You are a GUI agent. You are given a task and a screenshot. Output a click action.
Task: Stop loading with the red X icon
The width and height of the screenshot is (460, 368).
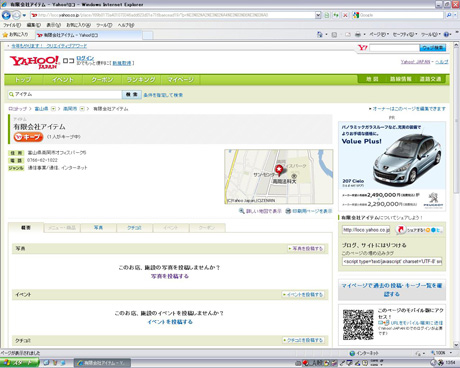click(345, 15)
